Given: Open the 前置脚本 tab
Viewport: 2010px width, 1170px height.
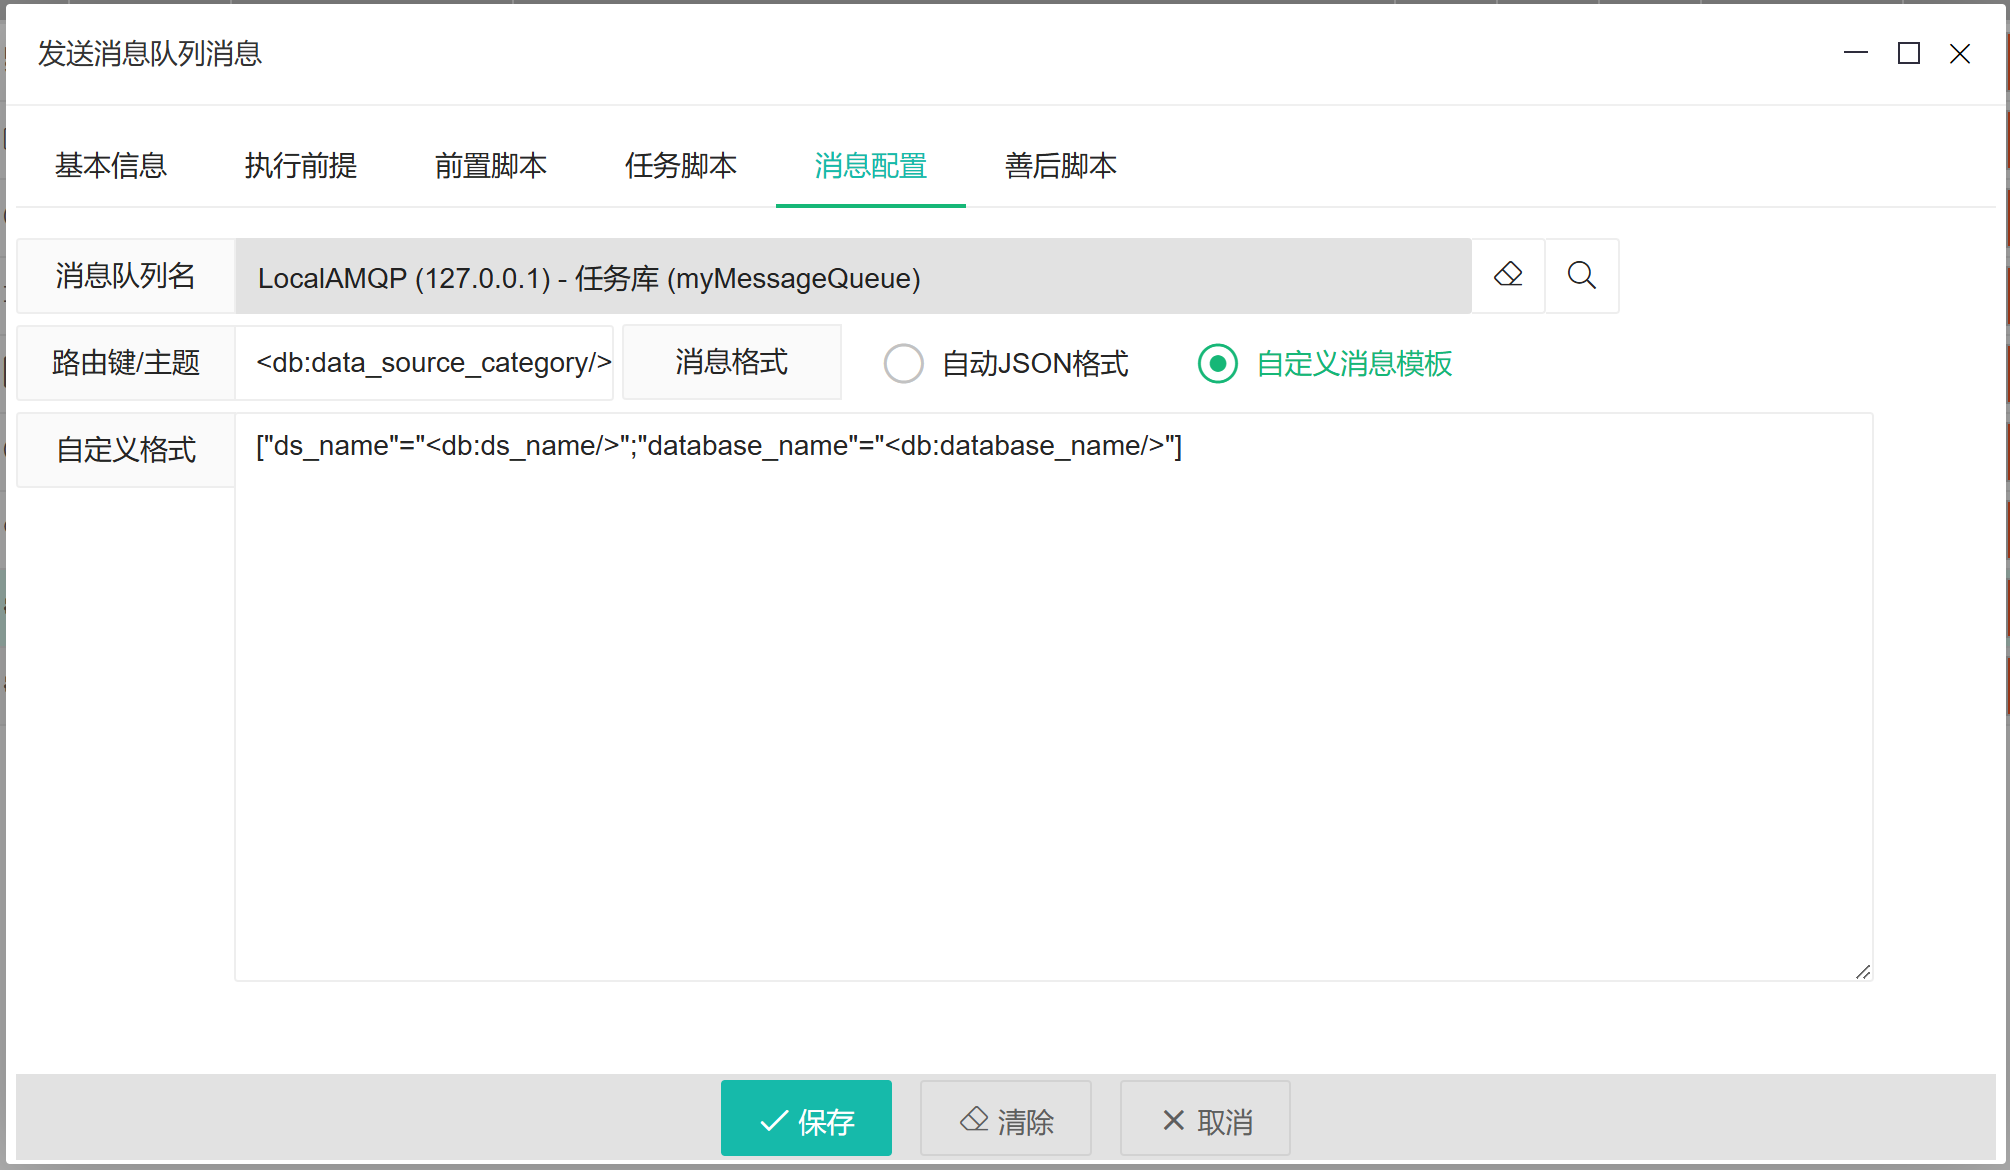Looking at the screenshot, I should click(491, 166).
